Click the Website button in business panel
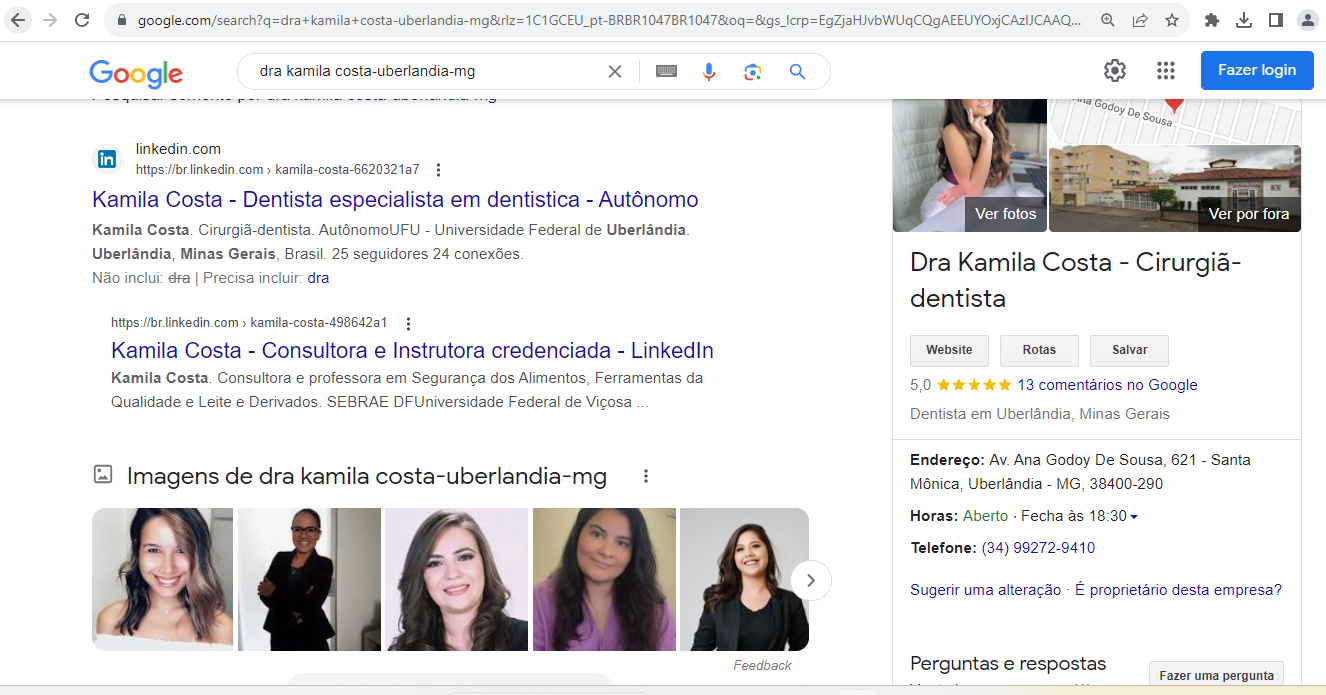Image resolution: width=1326 pixels, height=695 pixels. [949, 350]
